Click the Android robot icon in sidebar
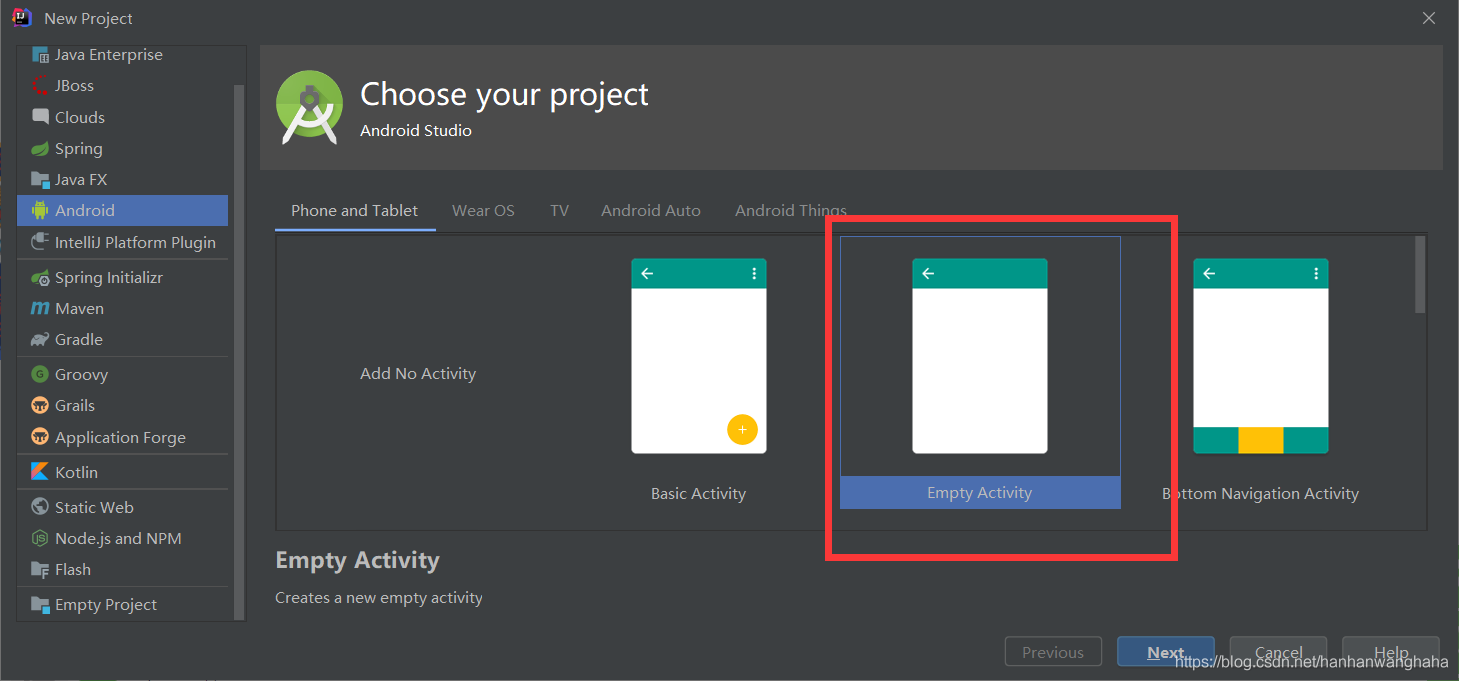This screenshot has width=1459, height=681. (40, 211)
